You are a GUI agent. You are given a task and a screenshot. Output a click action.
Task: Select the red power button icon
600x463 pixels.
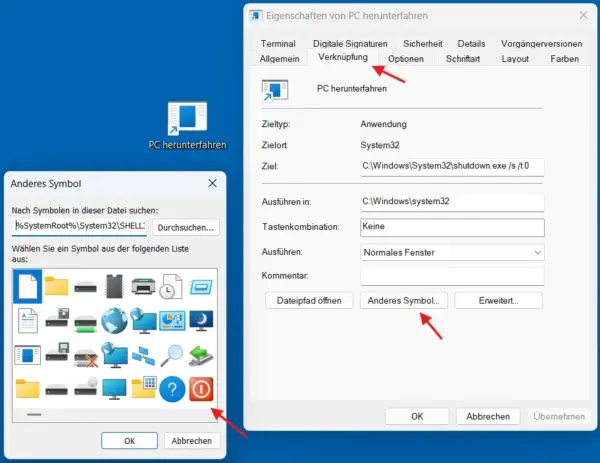pos(201,389)
